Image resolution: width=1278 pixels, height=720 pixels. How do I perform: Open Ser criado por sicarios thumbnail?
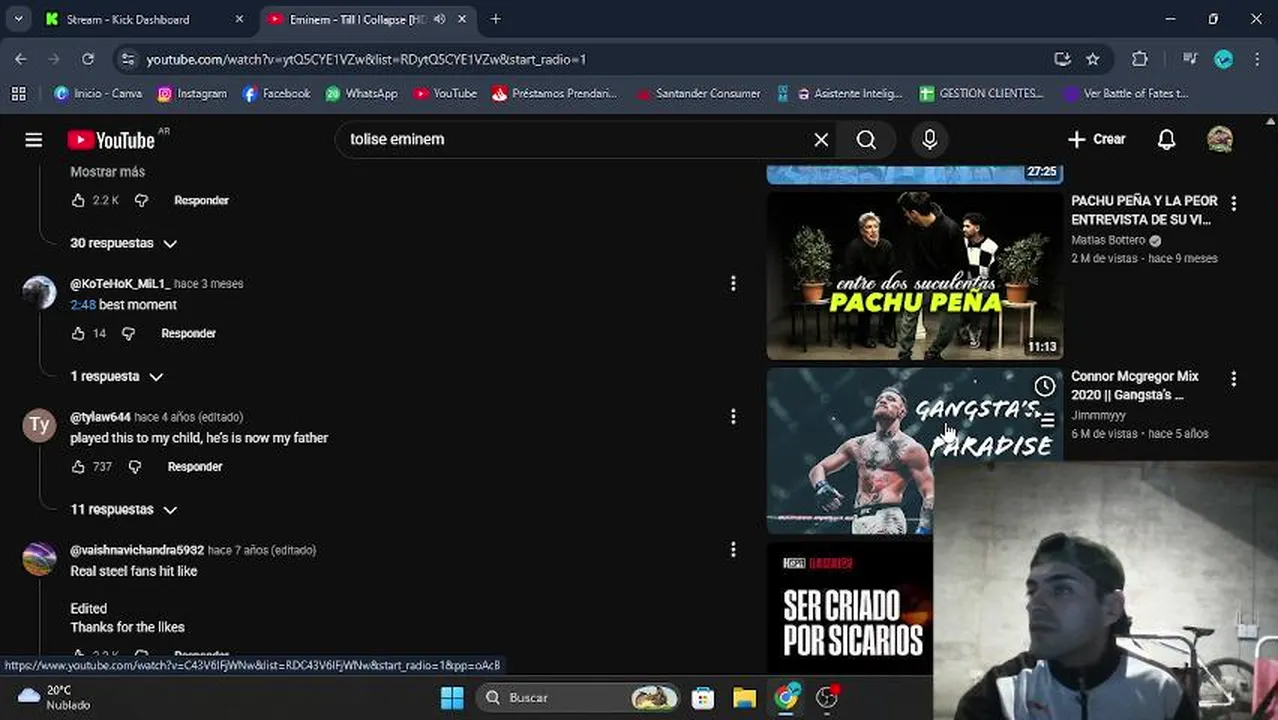(850, 608)
